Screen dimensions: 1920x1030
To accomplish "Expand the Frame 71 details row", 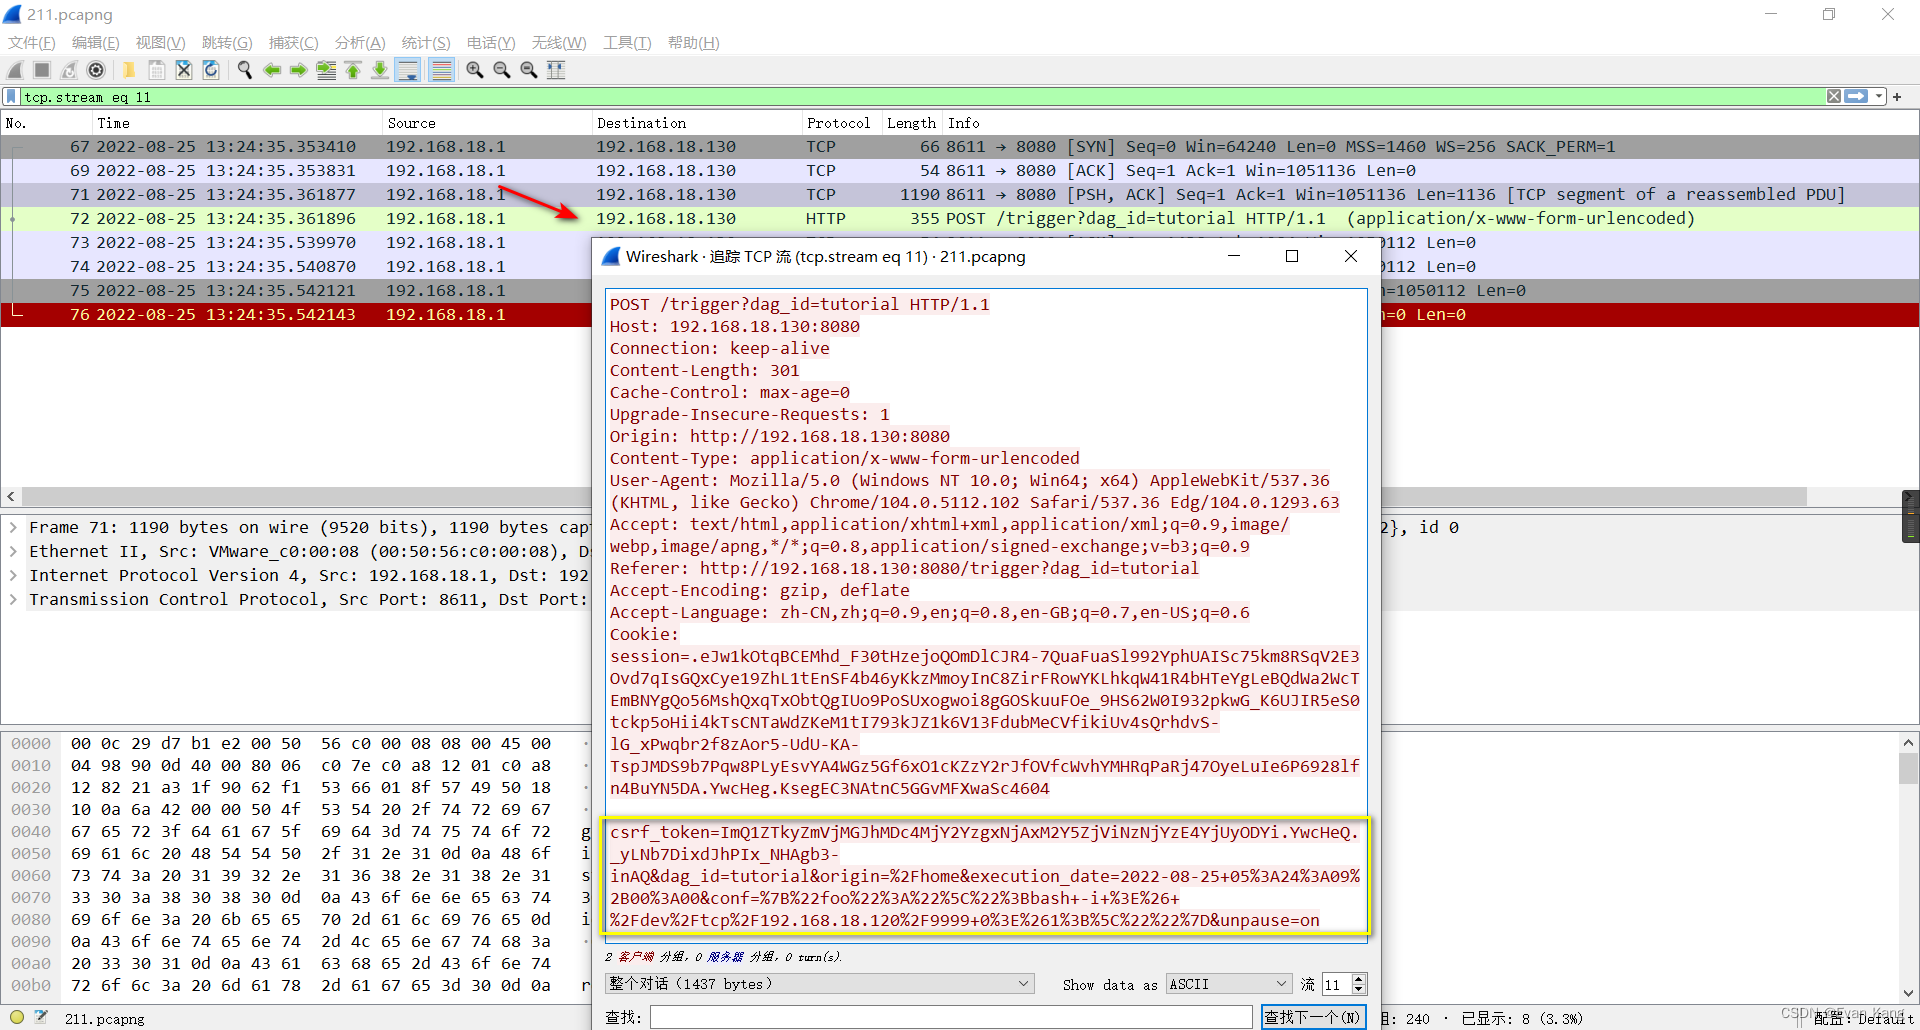I will coord(13,528).
